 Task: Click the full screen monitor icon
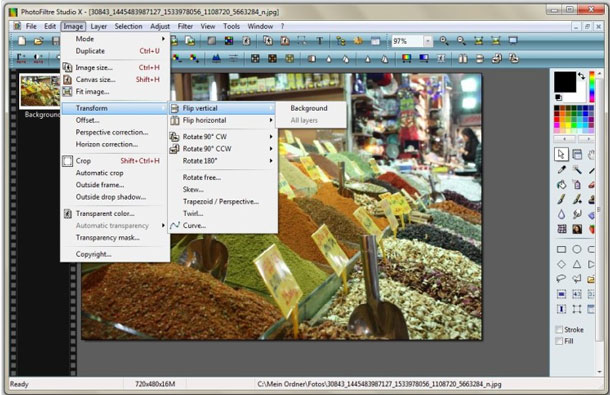click(513, 41)
